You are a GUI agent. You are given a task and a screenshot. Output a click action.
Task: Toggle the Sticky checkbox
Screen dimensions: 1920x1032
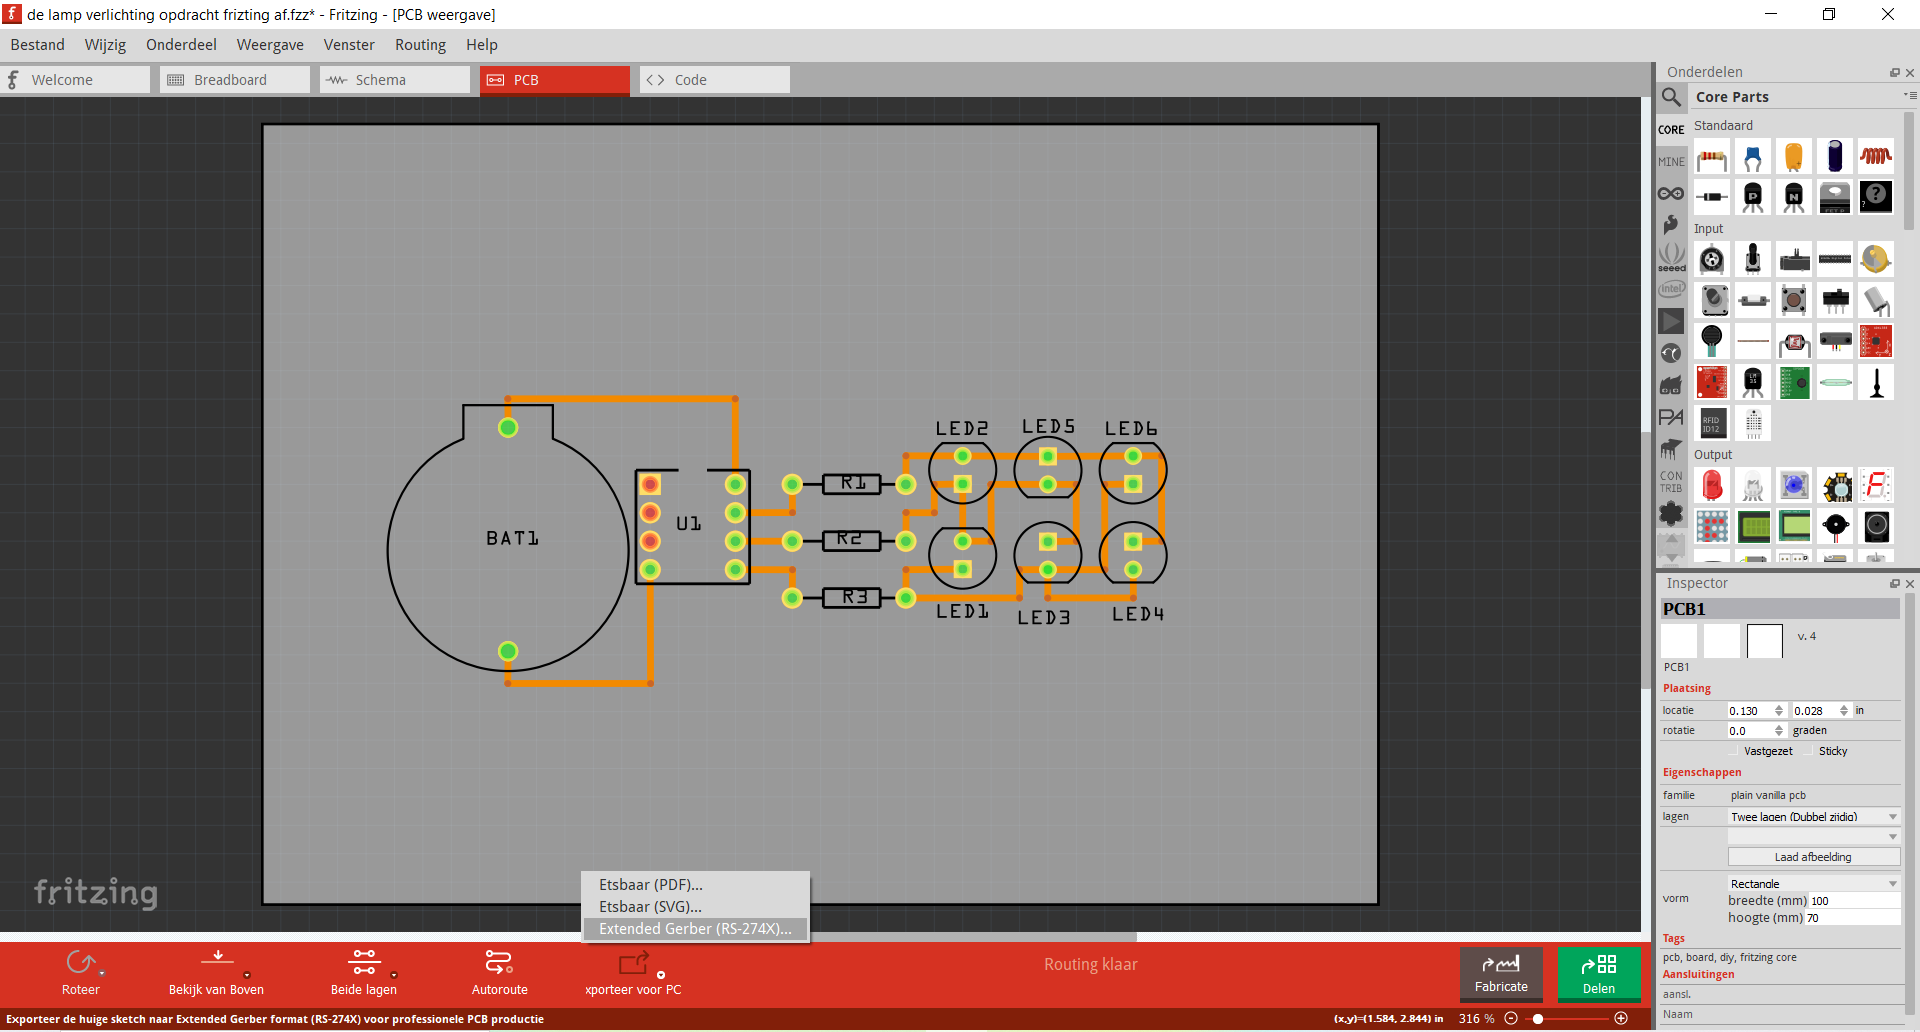coord(1810,751)
